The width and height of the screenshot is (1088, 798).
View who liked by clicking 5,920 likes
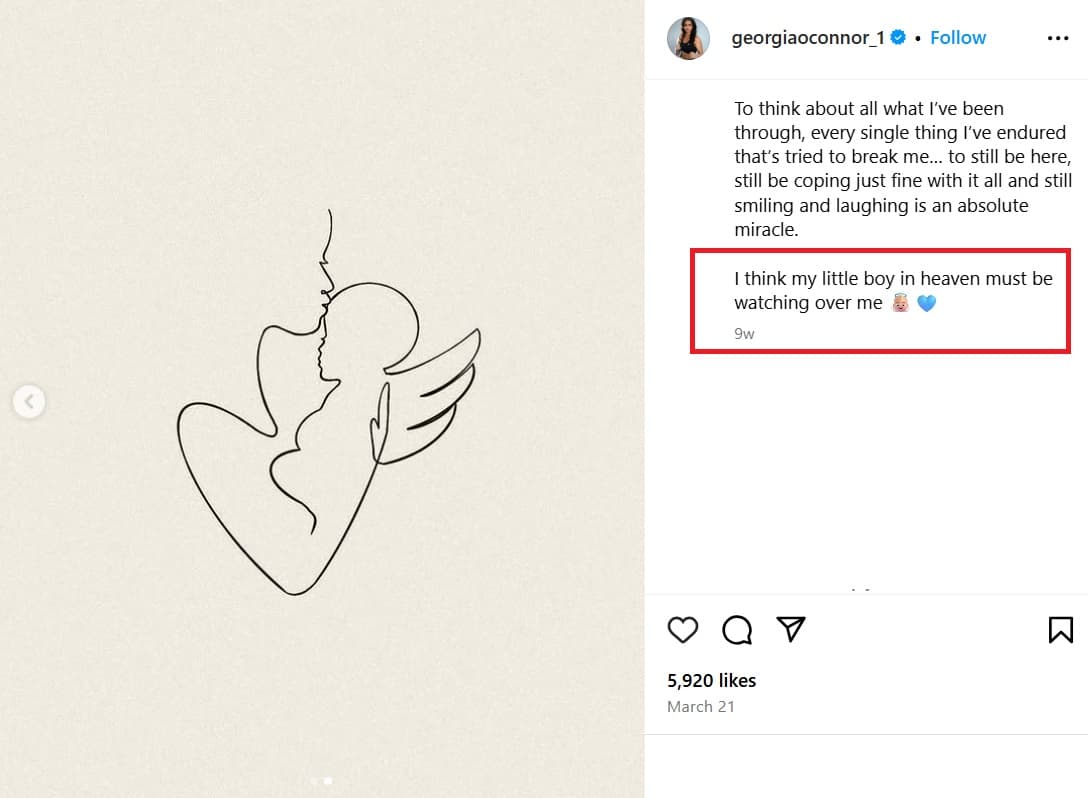pyautogui.click(x=711, y=680)
